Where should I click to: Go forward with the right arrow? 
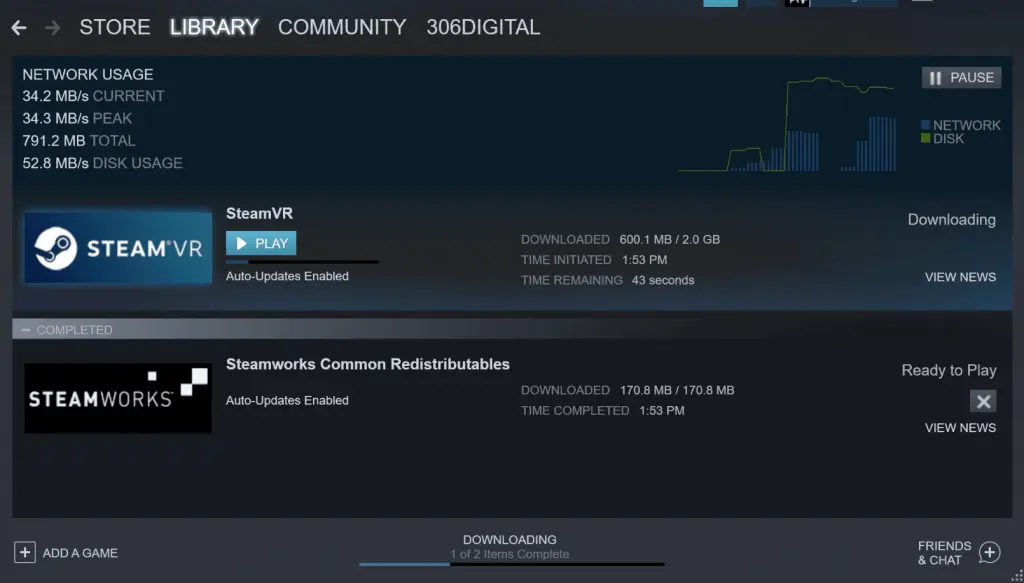pyautogui.click(x=52, y=27)
